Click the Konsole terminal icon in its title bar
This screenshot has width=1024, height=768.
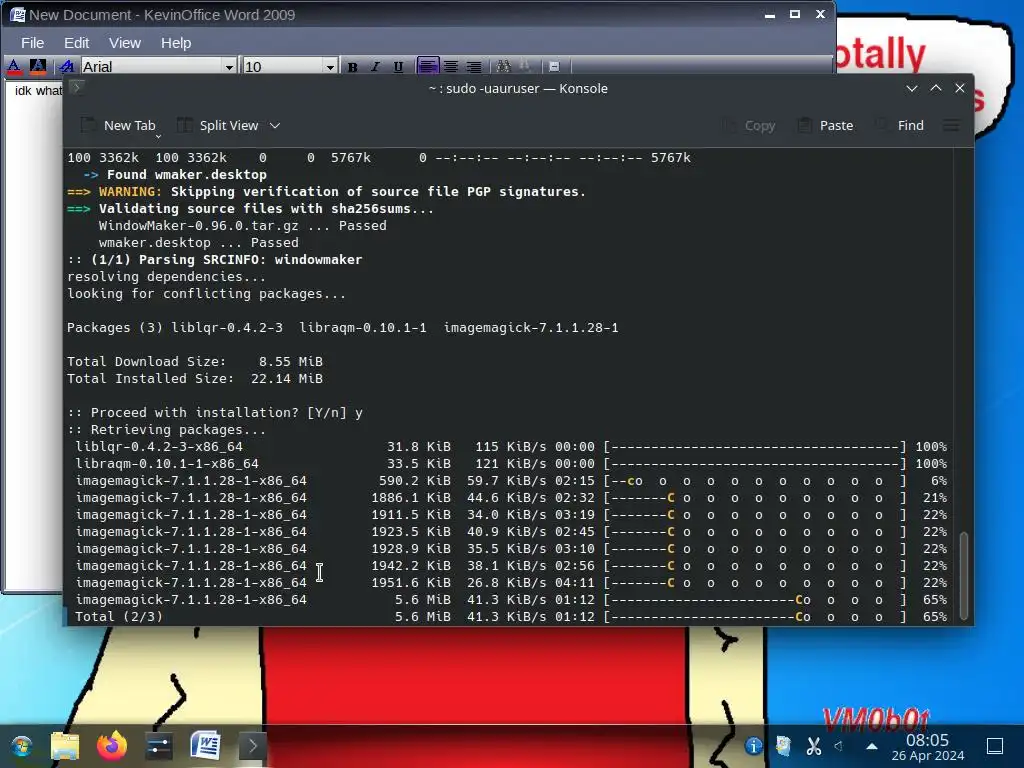[x=77, y=88]
